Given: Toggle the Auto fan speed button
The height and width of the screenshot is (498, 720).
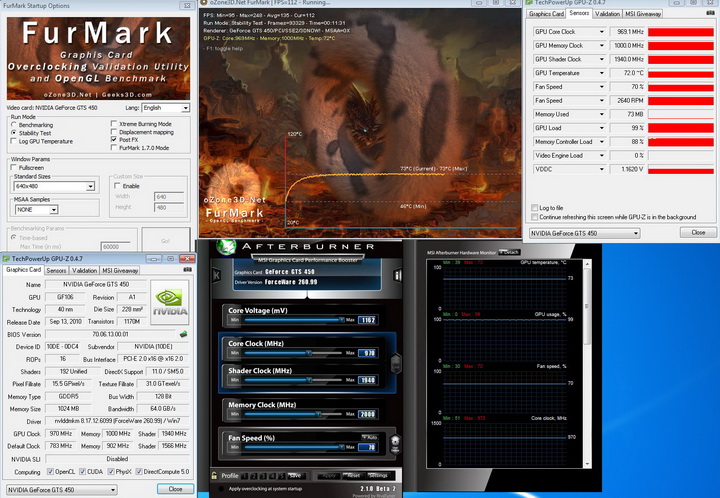Looking at the screenshot, I should 370,437.
